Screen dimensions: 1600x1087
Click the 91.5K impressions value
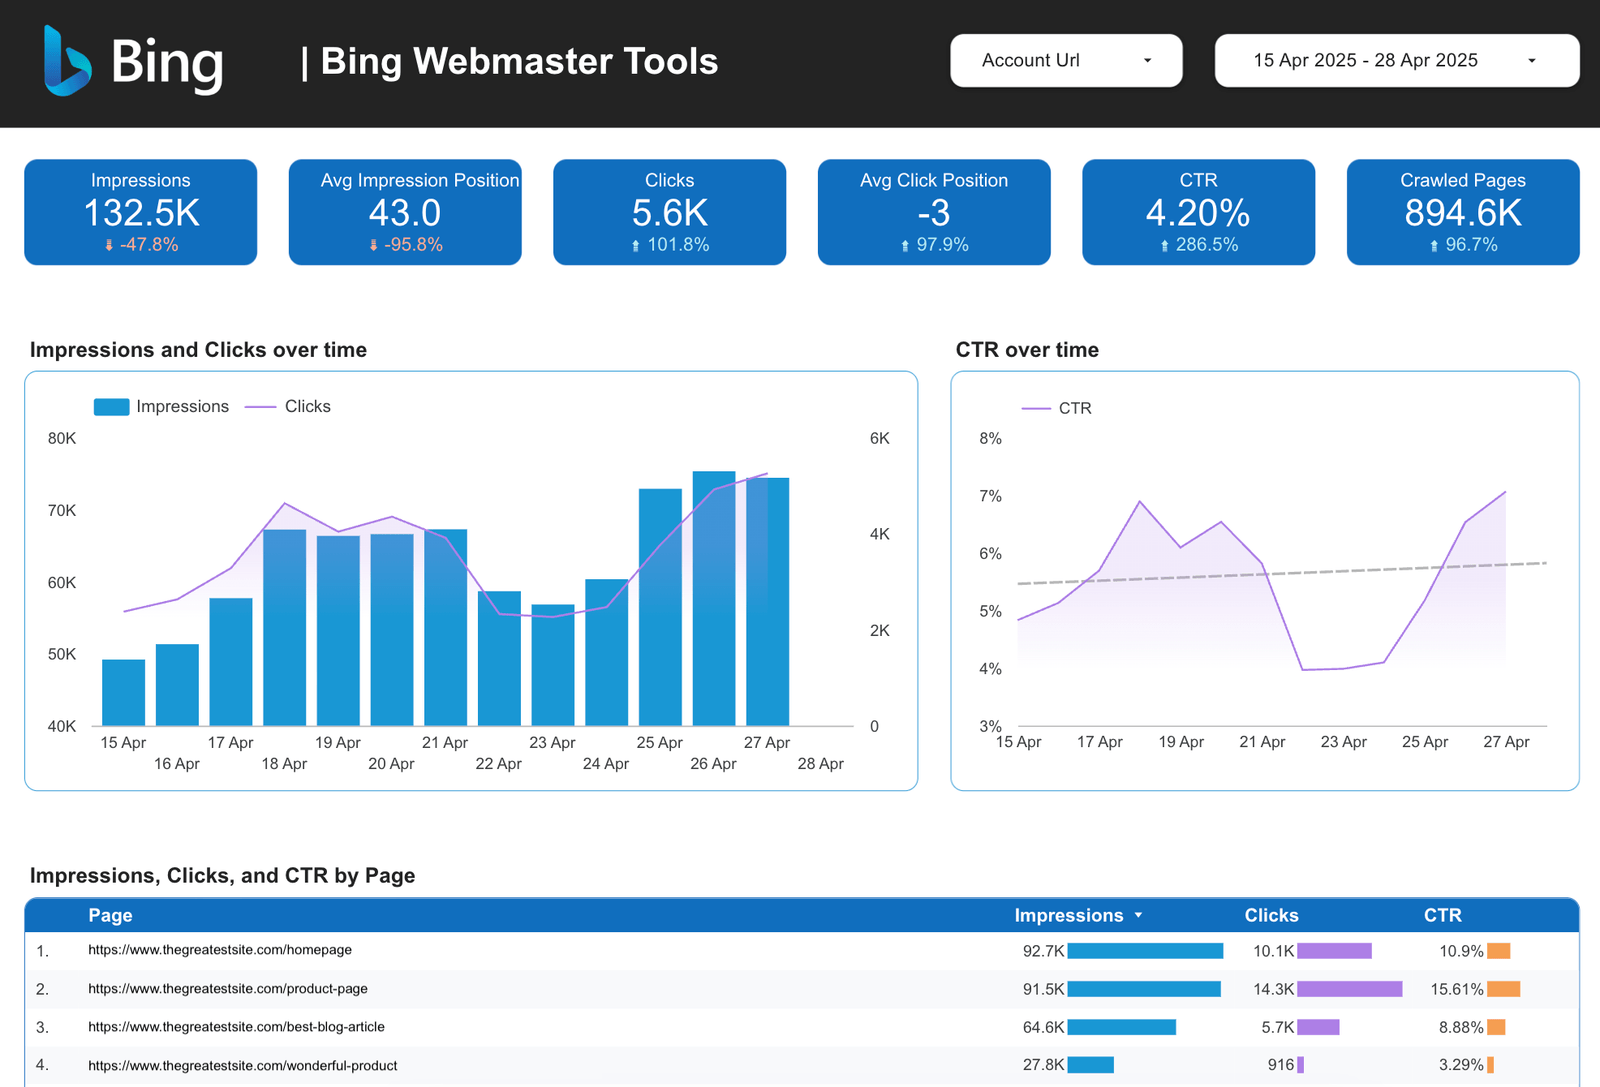[1043, 989]
